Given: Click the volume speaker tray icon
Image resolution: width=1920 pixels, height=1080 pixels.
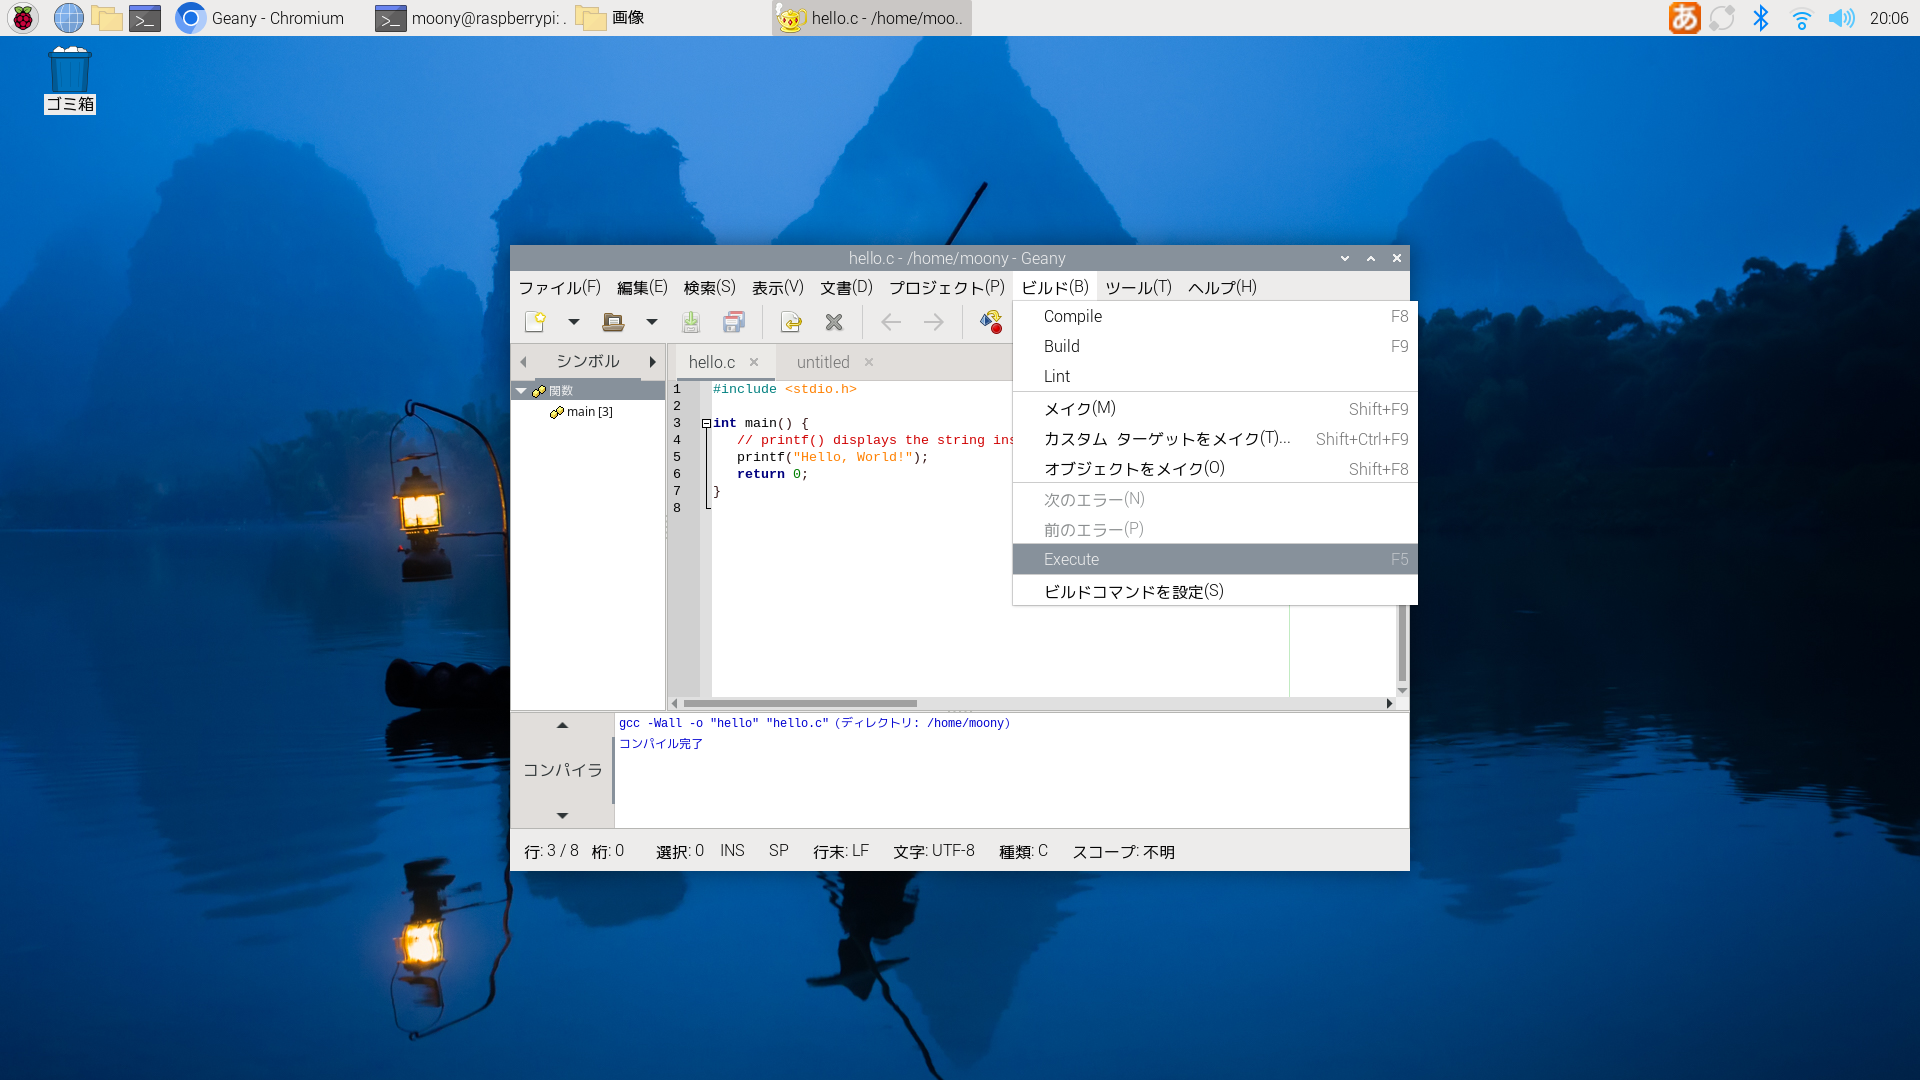Looking at the screenshot, I should [x=1840, y=18].
